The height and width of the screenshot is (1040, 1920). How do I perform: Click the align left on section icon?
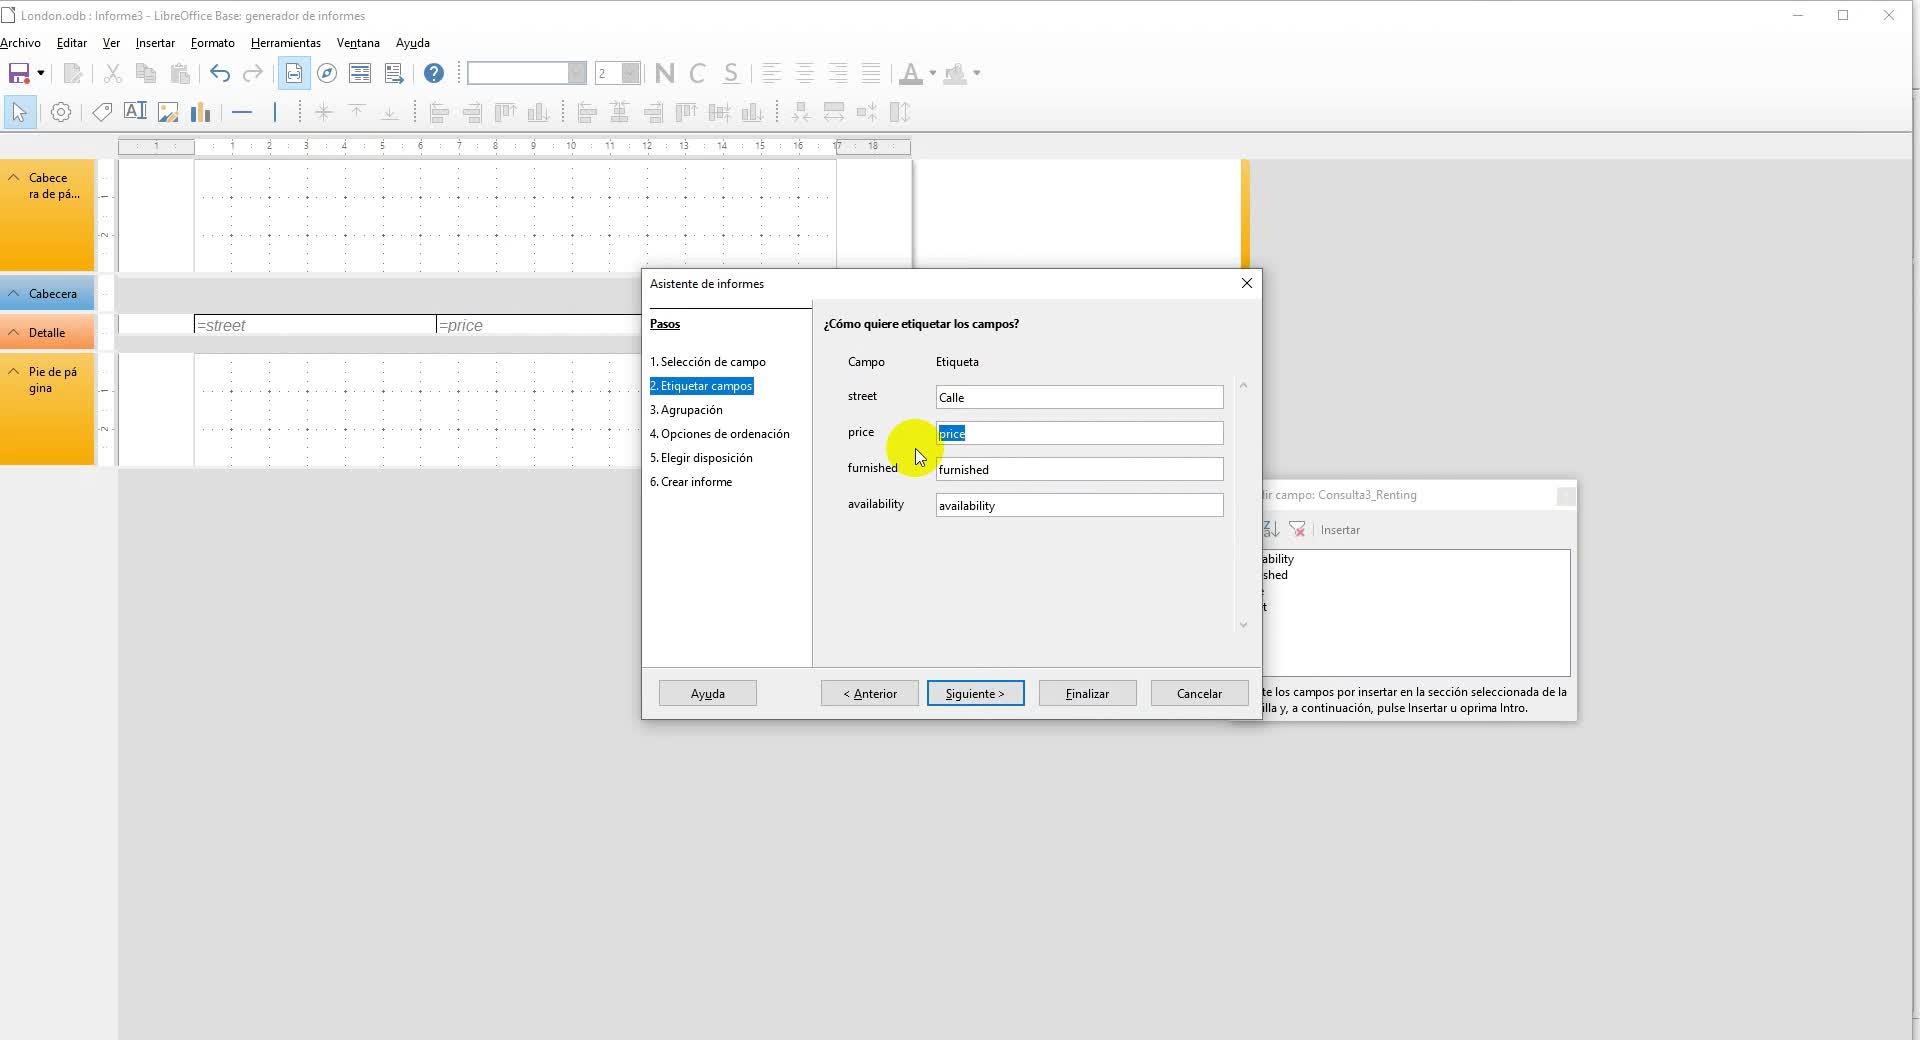[x=439, y=112]
